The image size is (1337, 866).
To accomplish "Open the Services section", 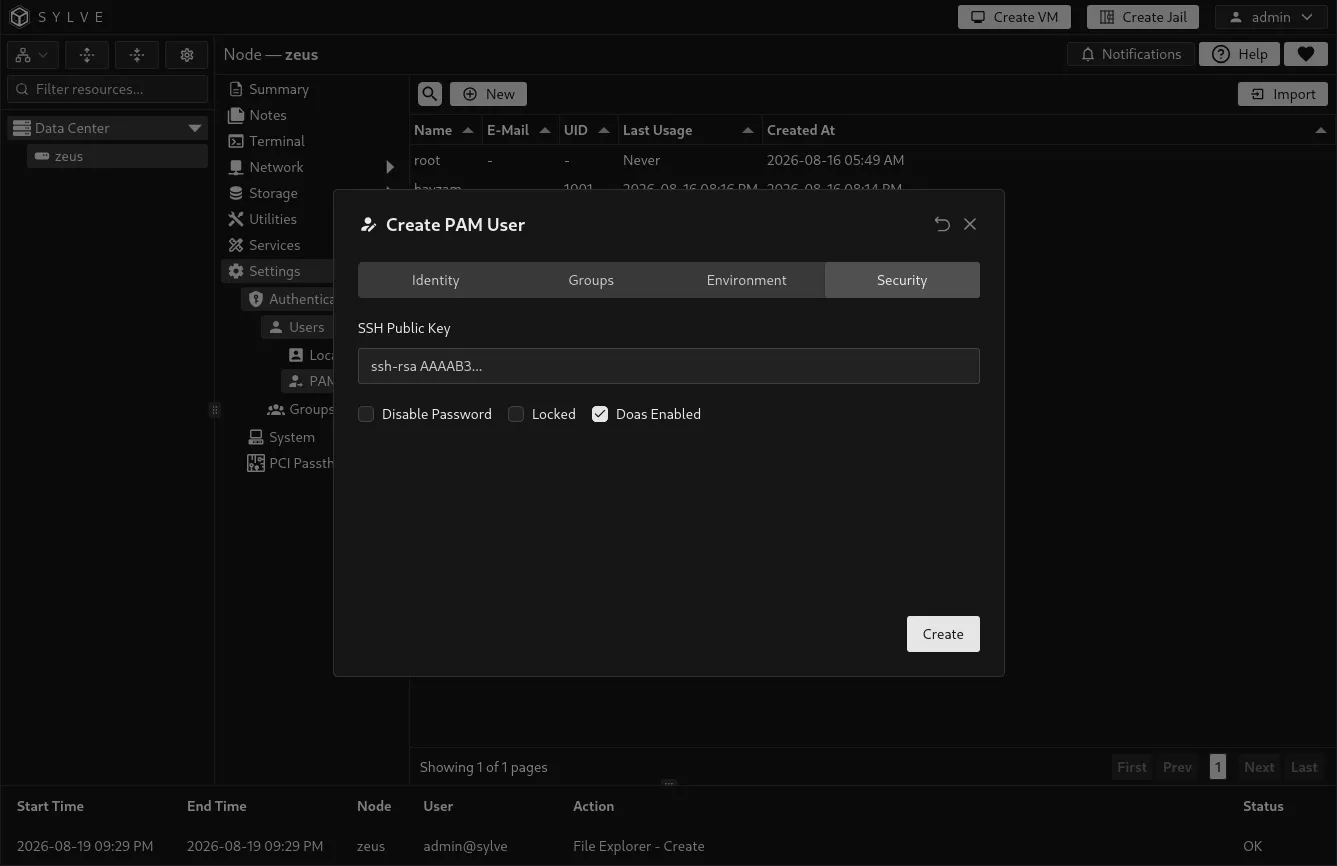I will coord(274,245).
